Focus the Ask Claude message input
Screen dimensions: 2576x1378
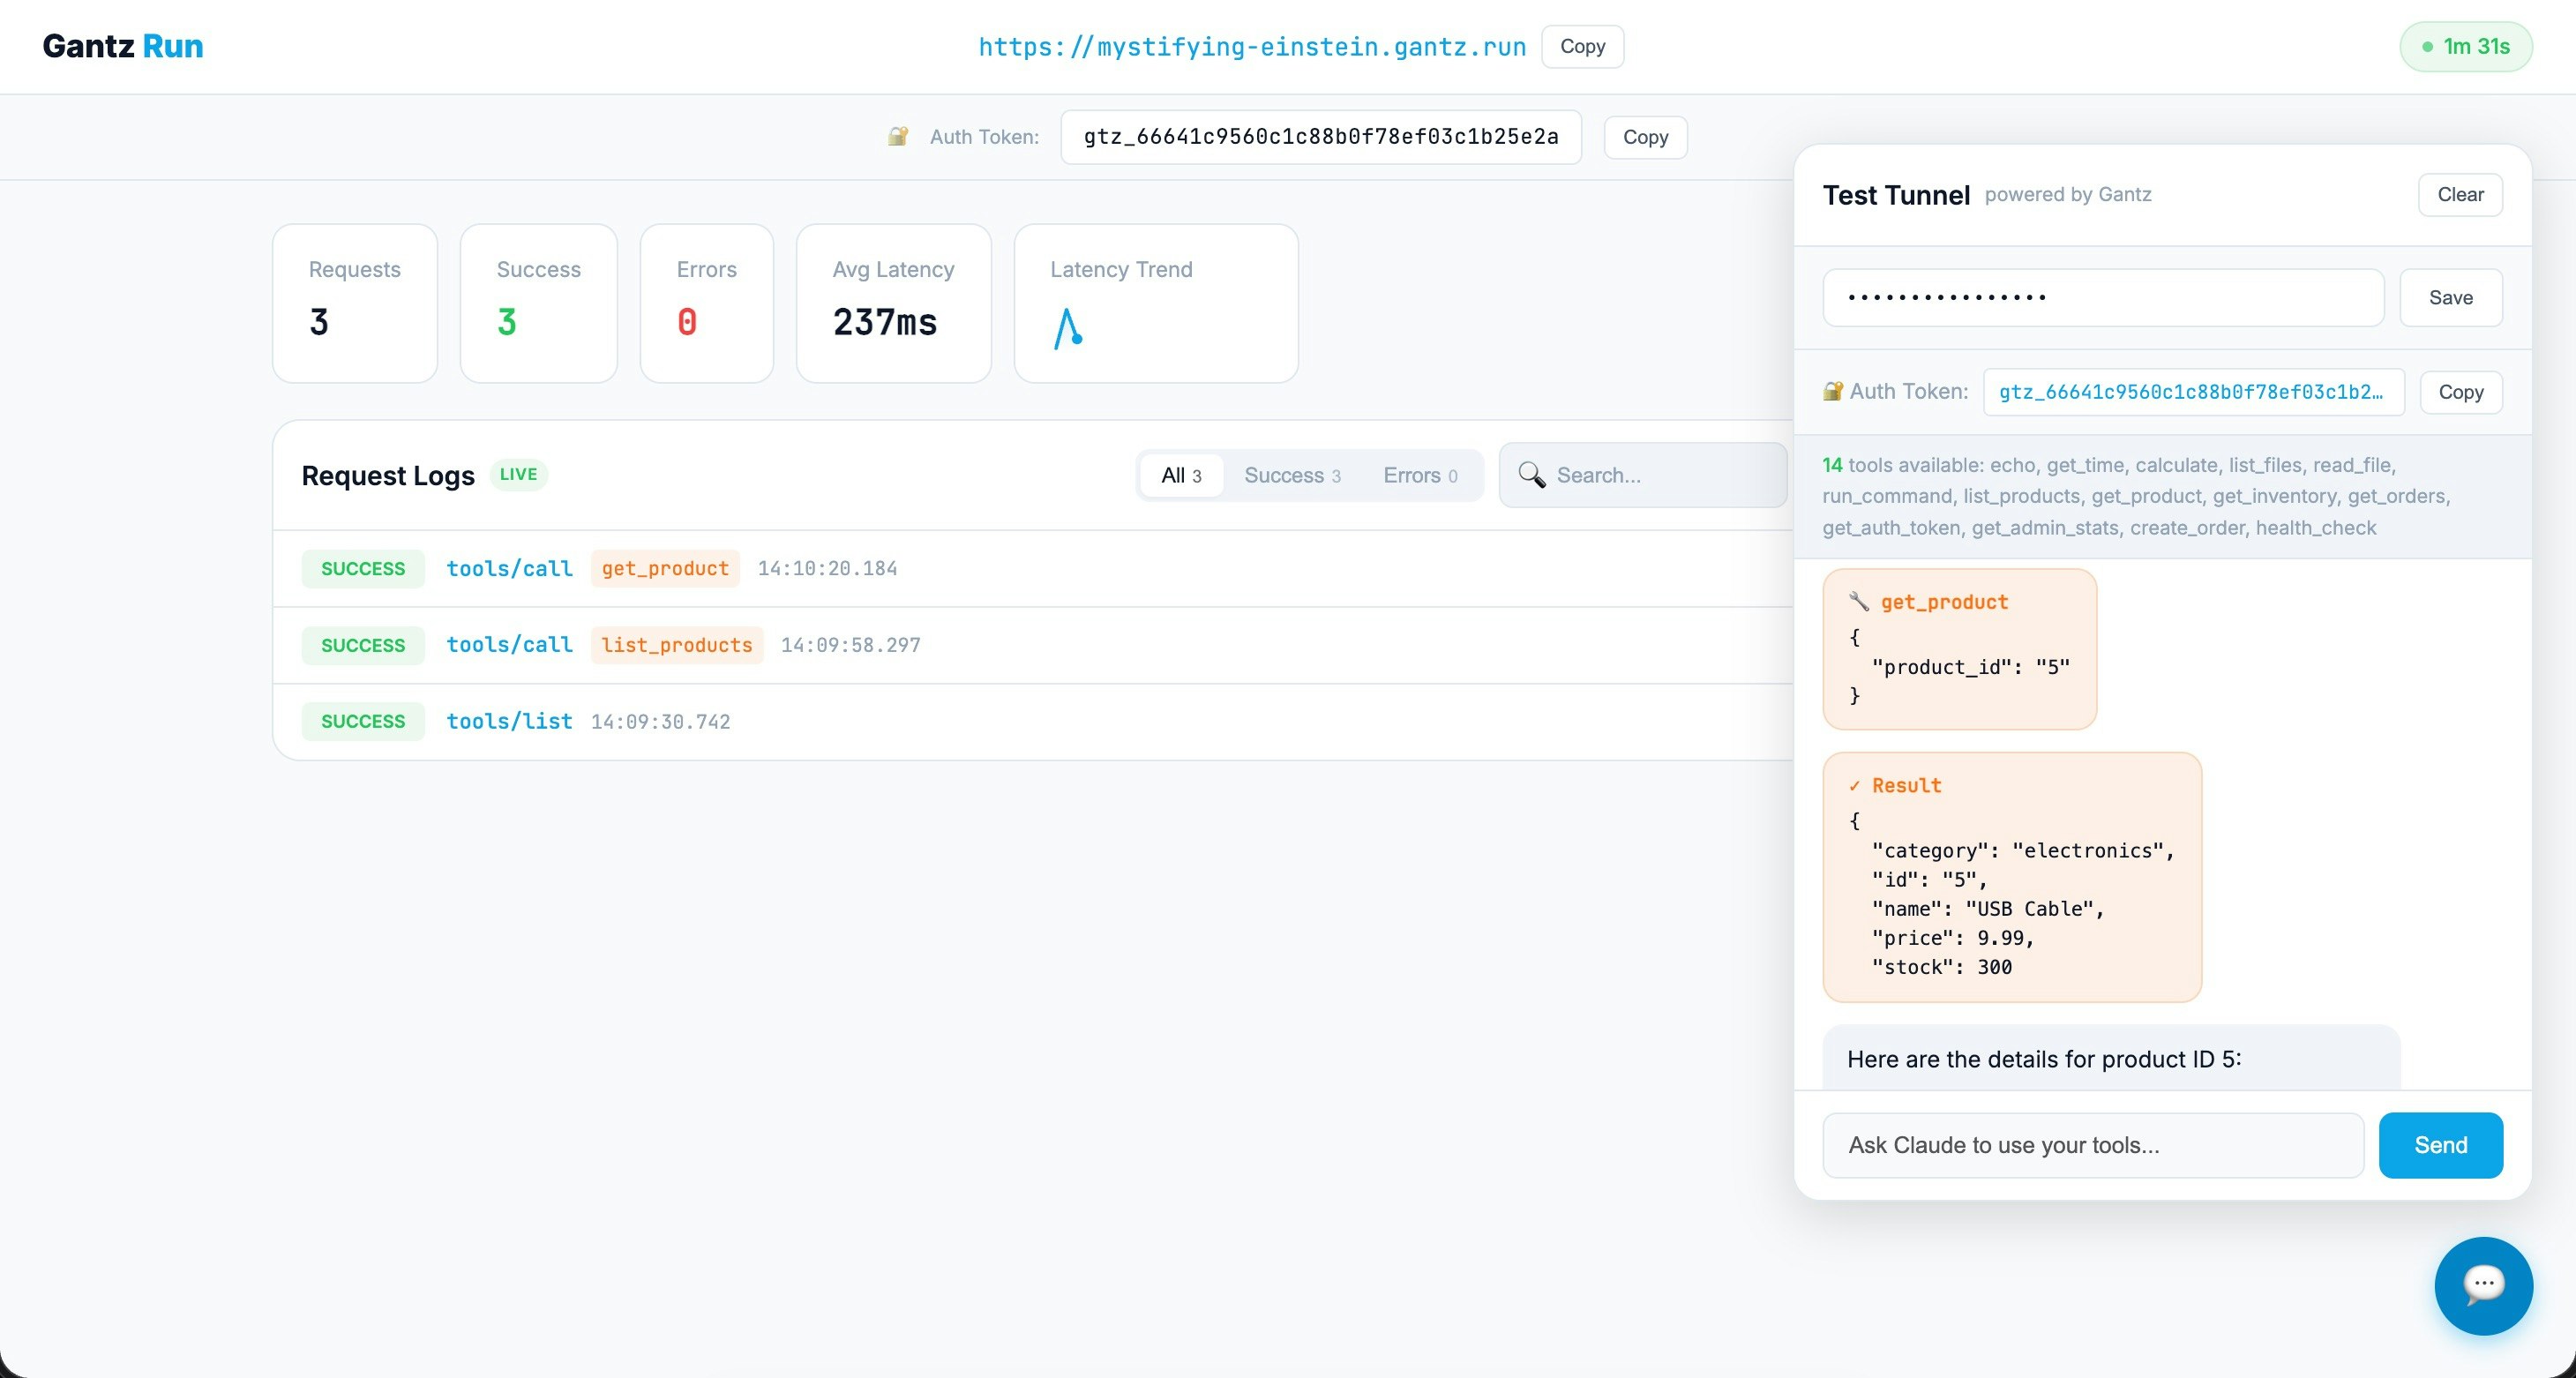pos(2092,1145)
